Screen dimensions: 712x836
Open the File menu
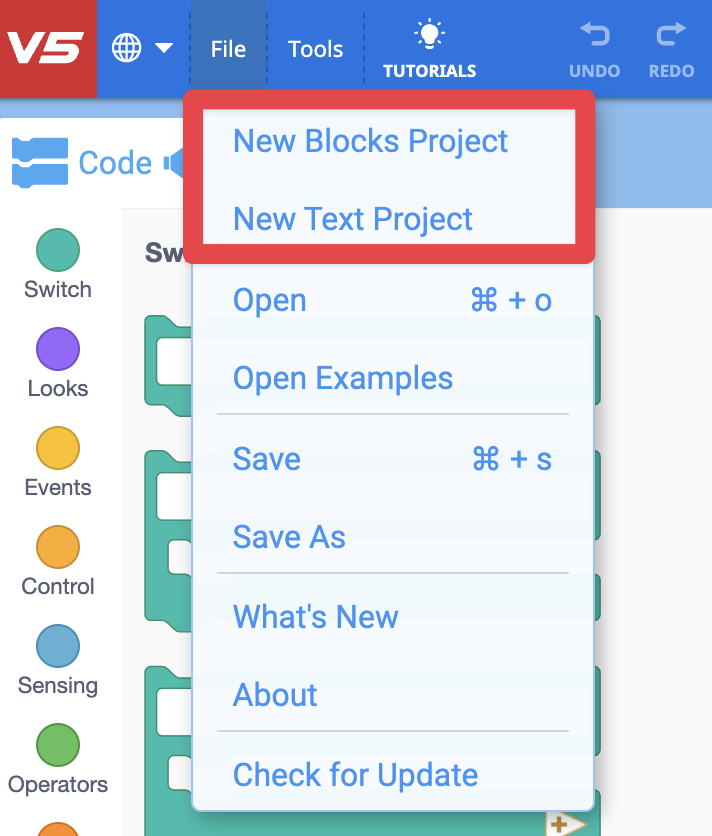click(x=228, y=47)
